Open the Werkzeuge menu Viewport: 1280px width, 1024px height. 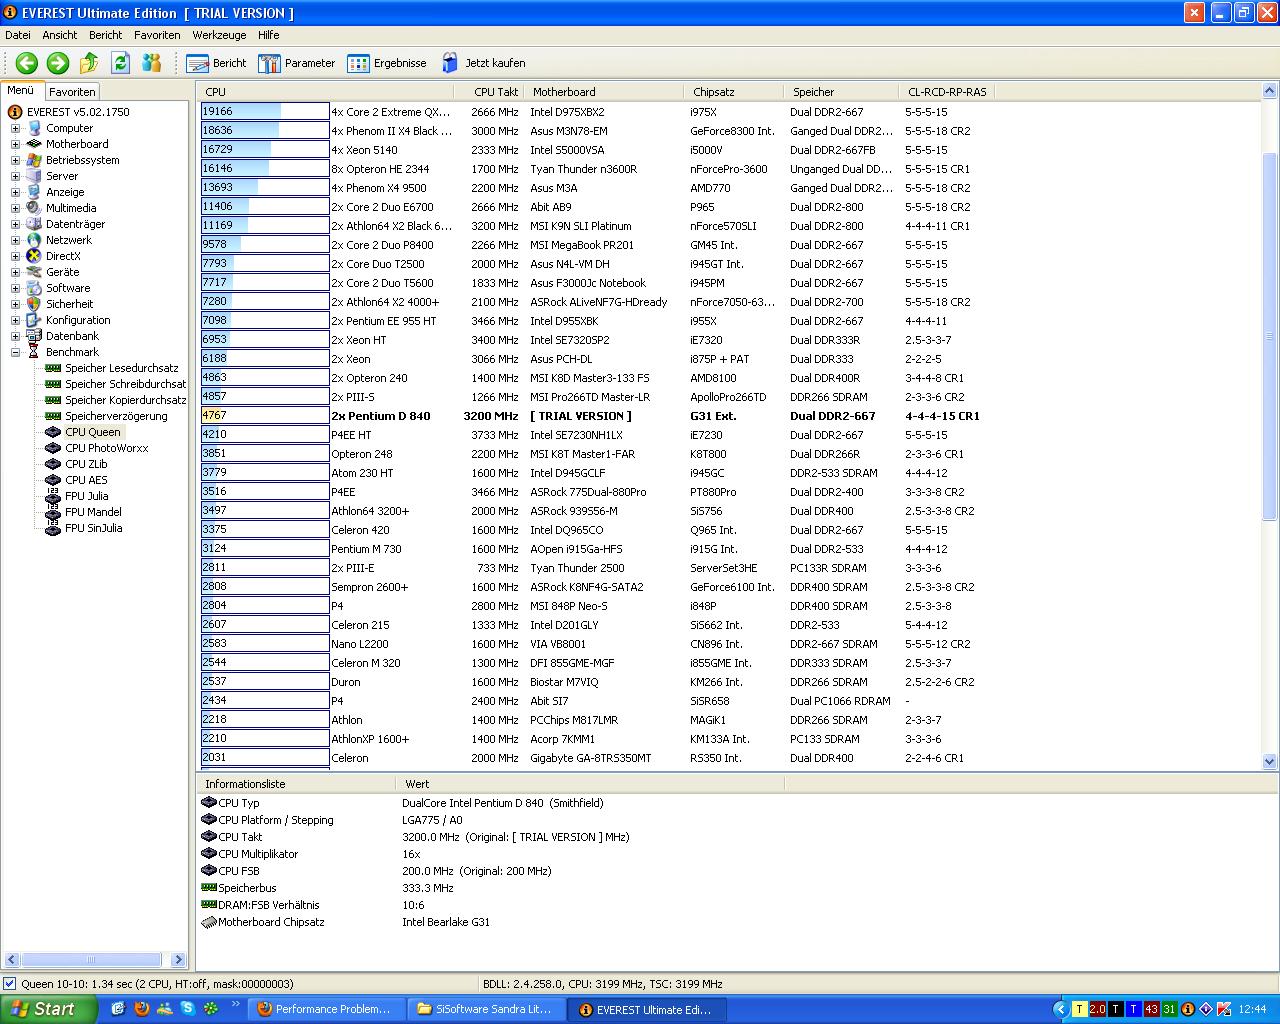(219, 35)
